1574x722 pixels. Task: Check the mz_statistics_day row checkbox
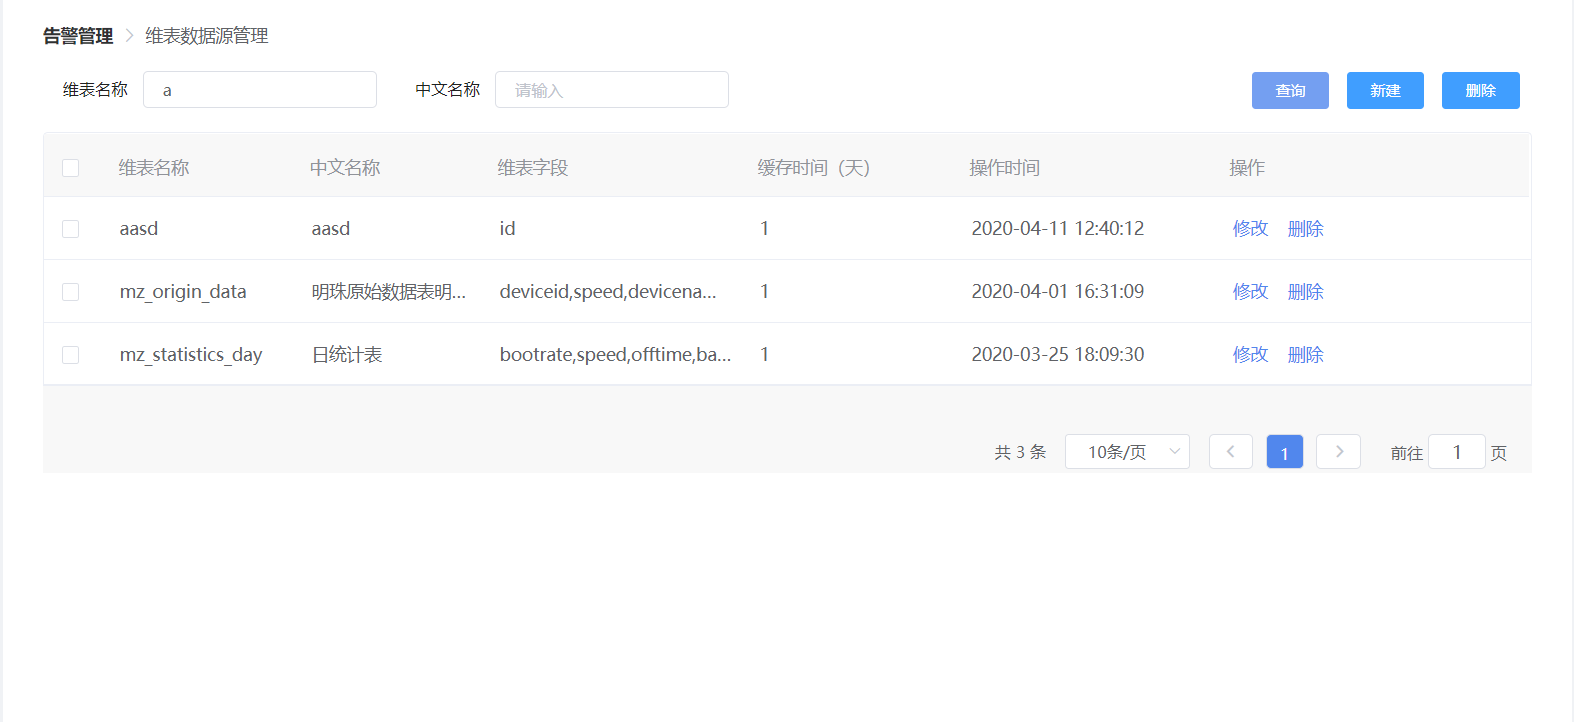pos(70,355)
